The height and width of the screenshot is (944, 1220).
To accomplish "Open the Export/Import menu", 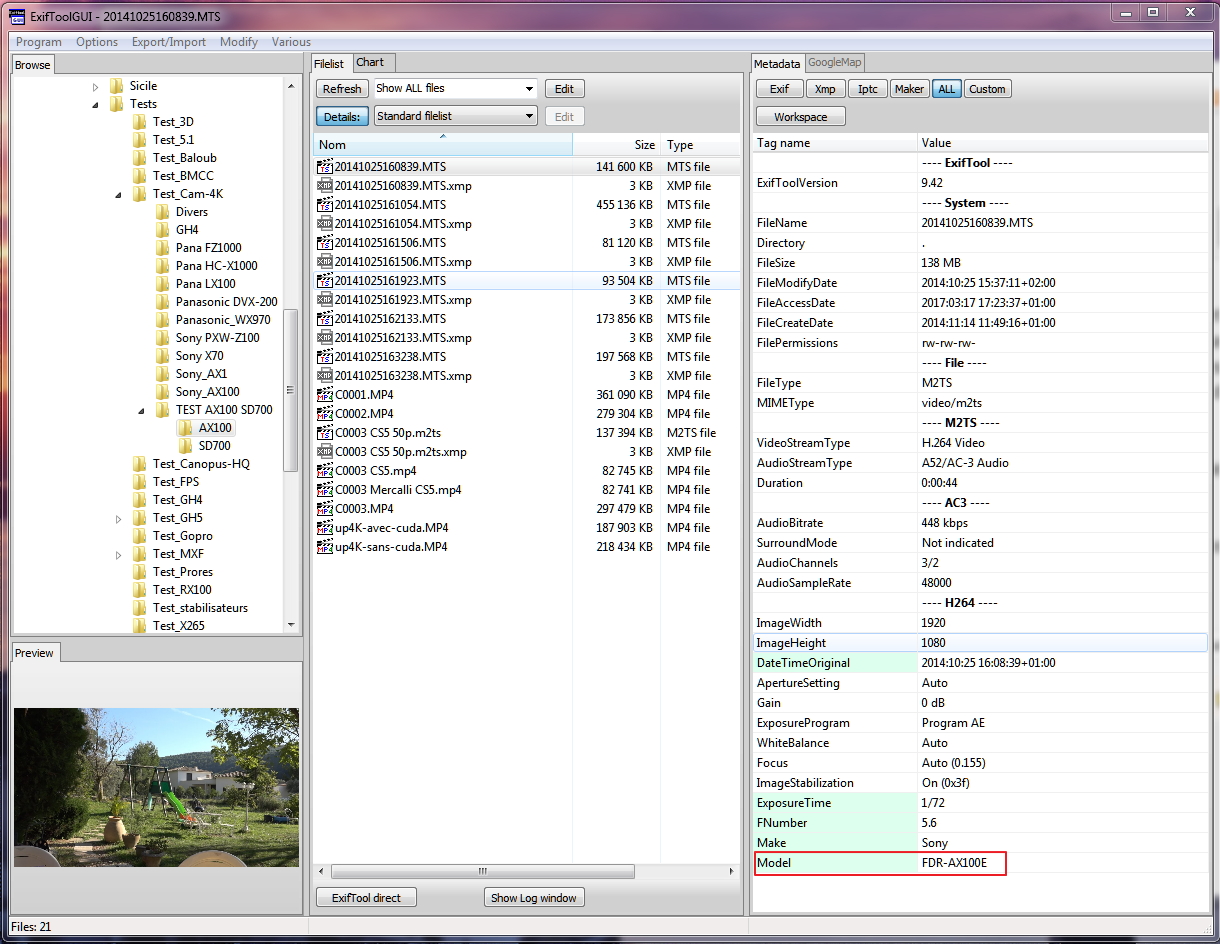I will click(168, 42).
